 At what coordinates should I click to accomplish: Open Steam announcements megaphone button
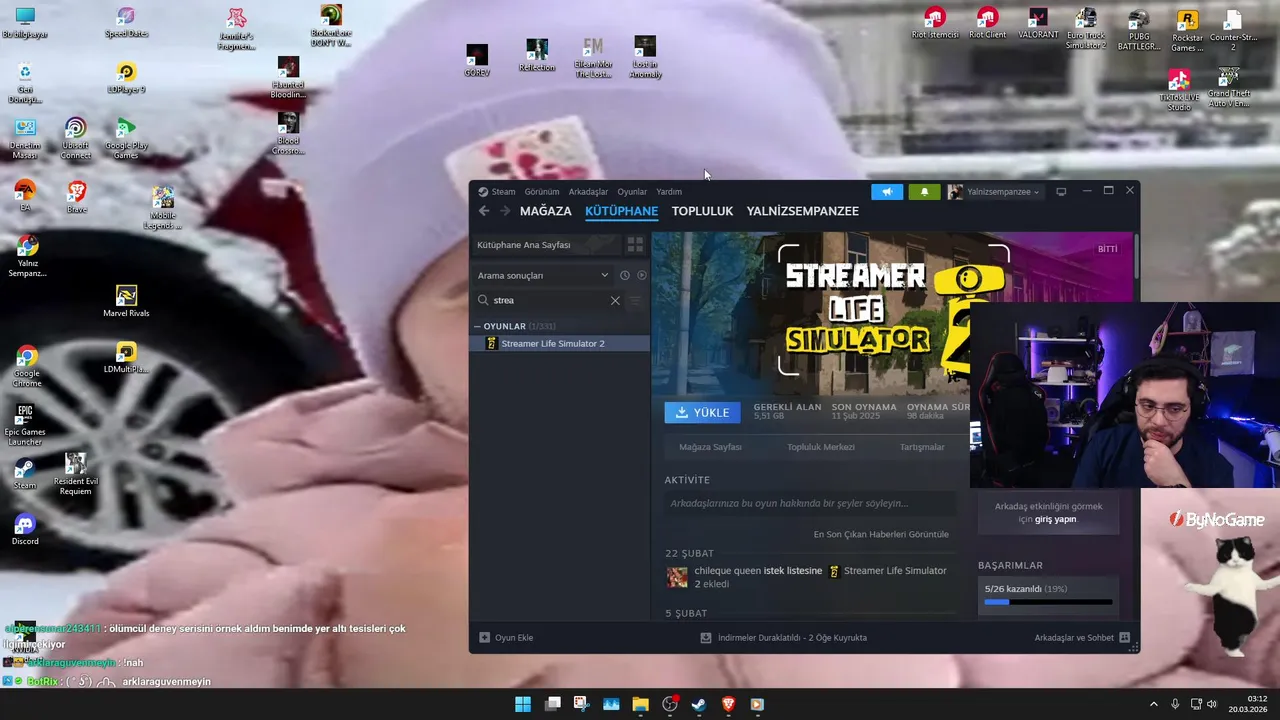coord(887,192)
